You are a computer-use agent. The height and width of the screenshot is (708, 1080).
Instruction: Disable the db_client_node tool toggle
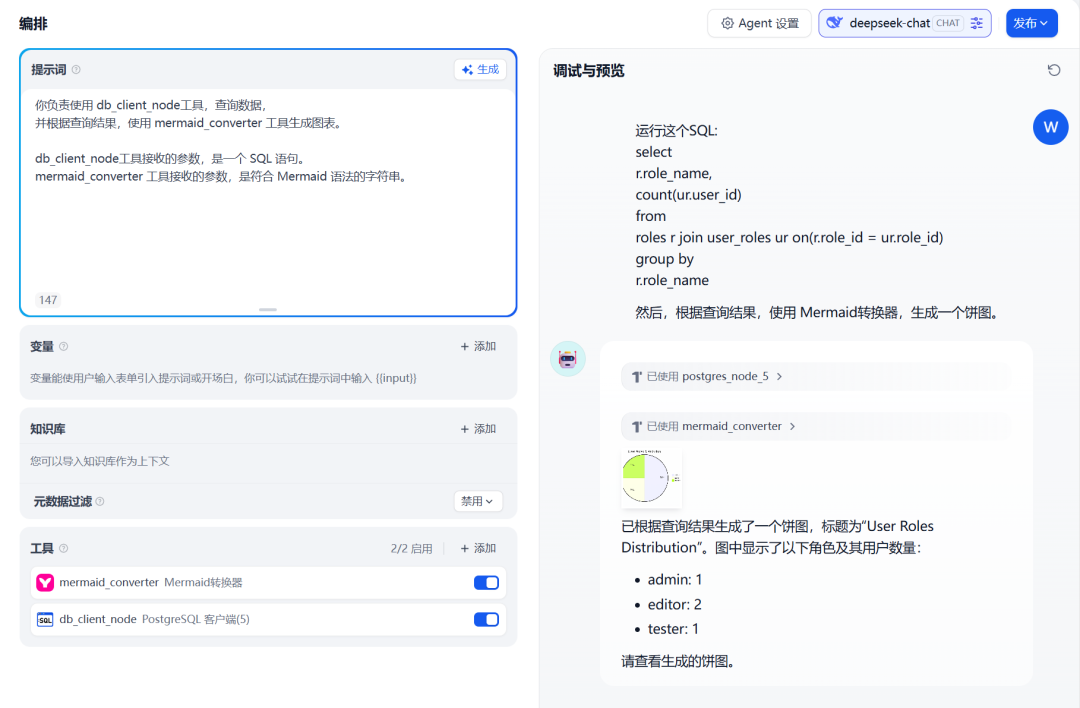click(486, 619)
